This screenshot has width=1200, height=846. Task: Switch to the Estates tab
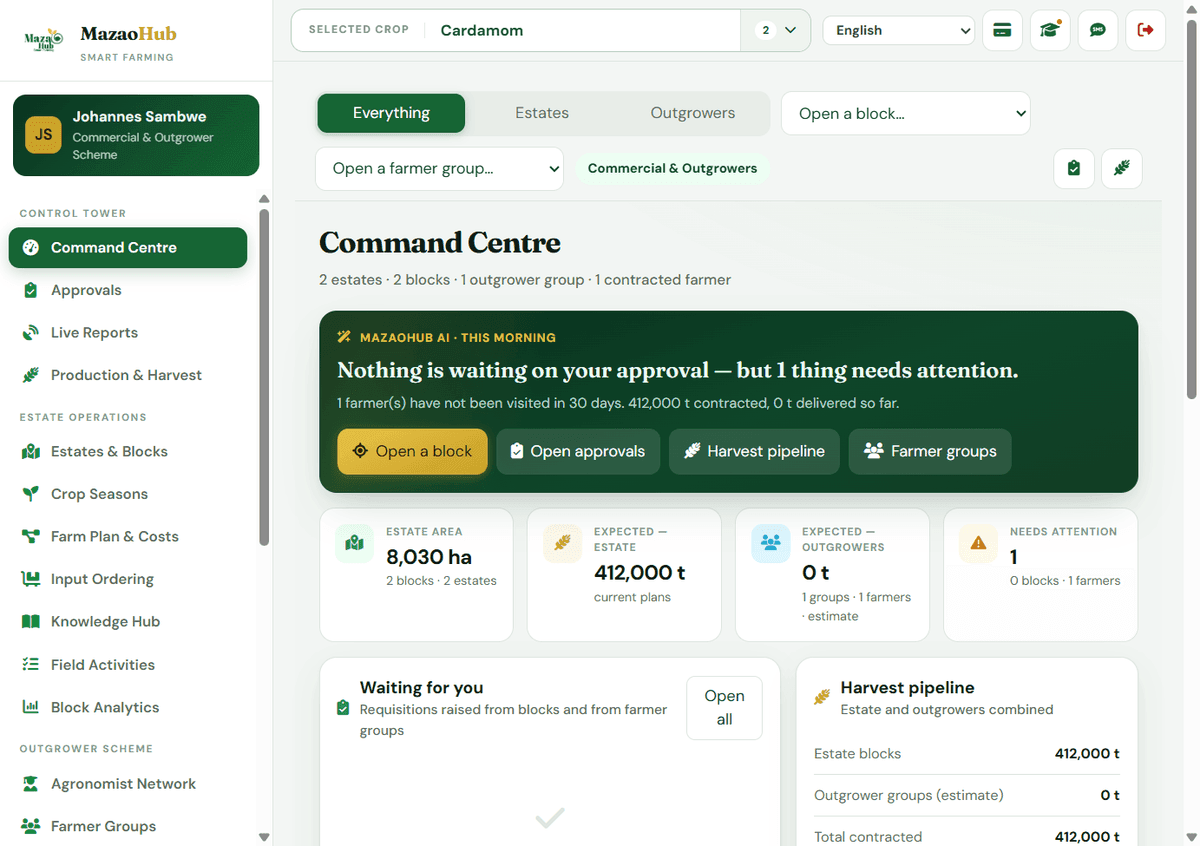tap(542, 113)
